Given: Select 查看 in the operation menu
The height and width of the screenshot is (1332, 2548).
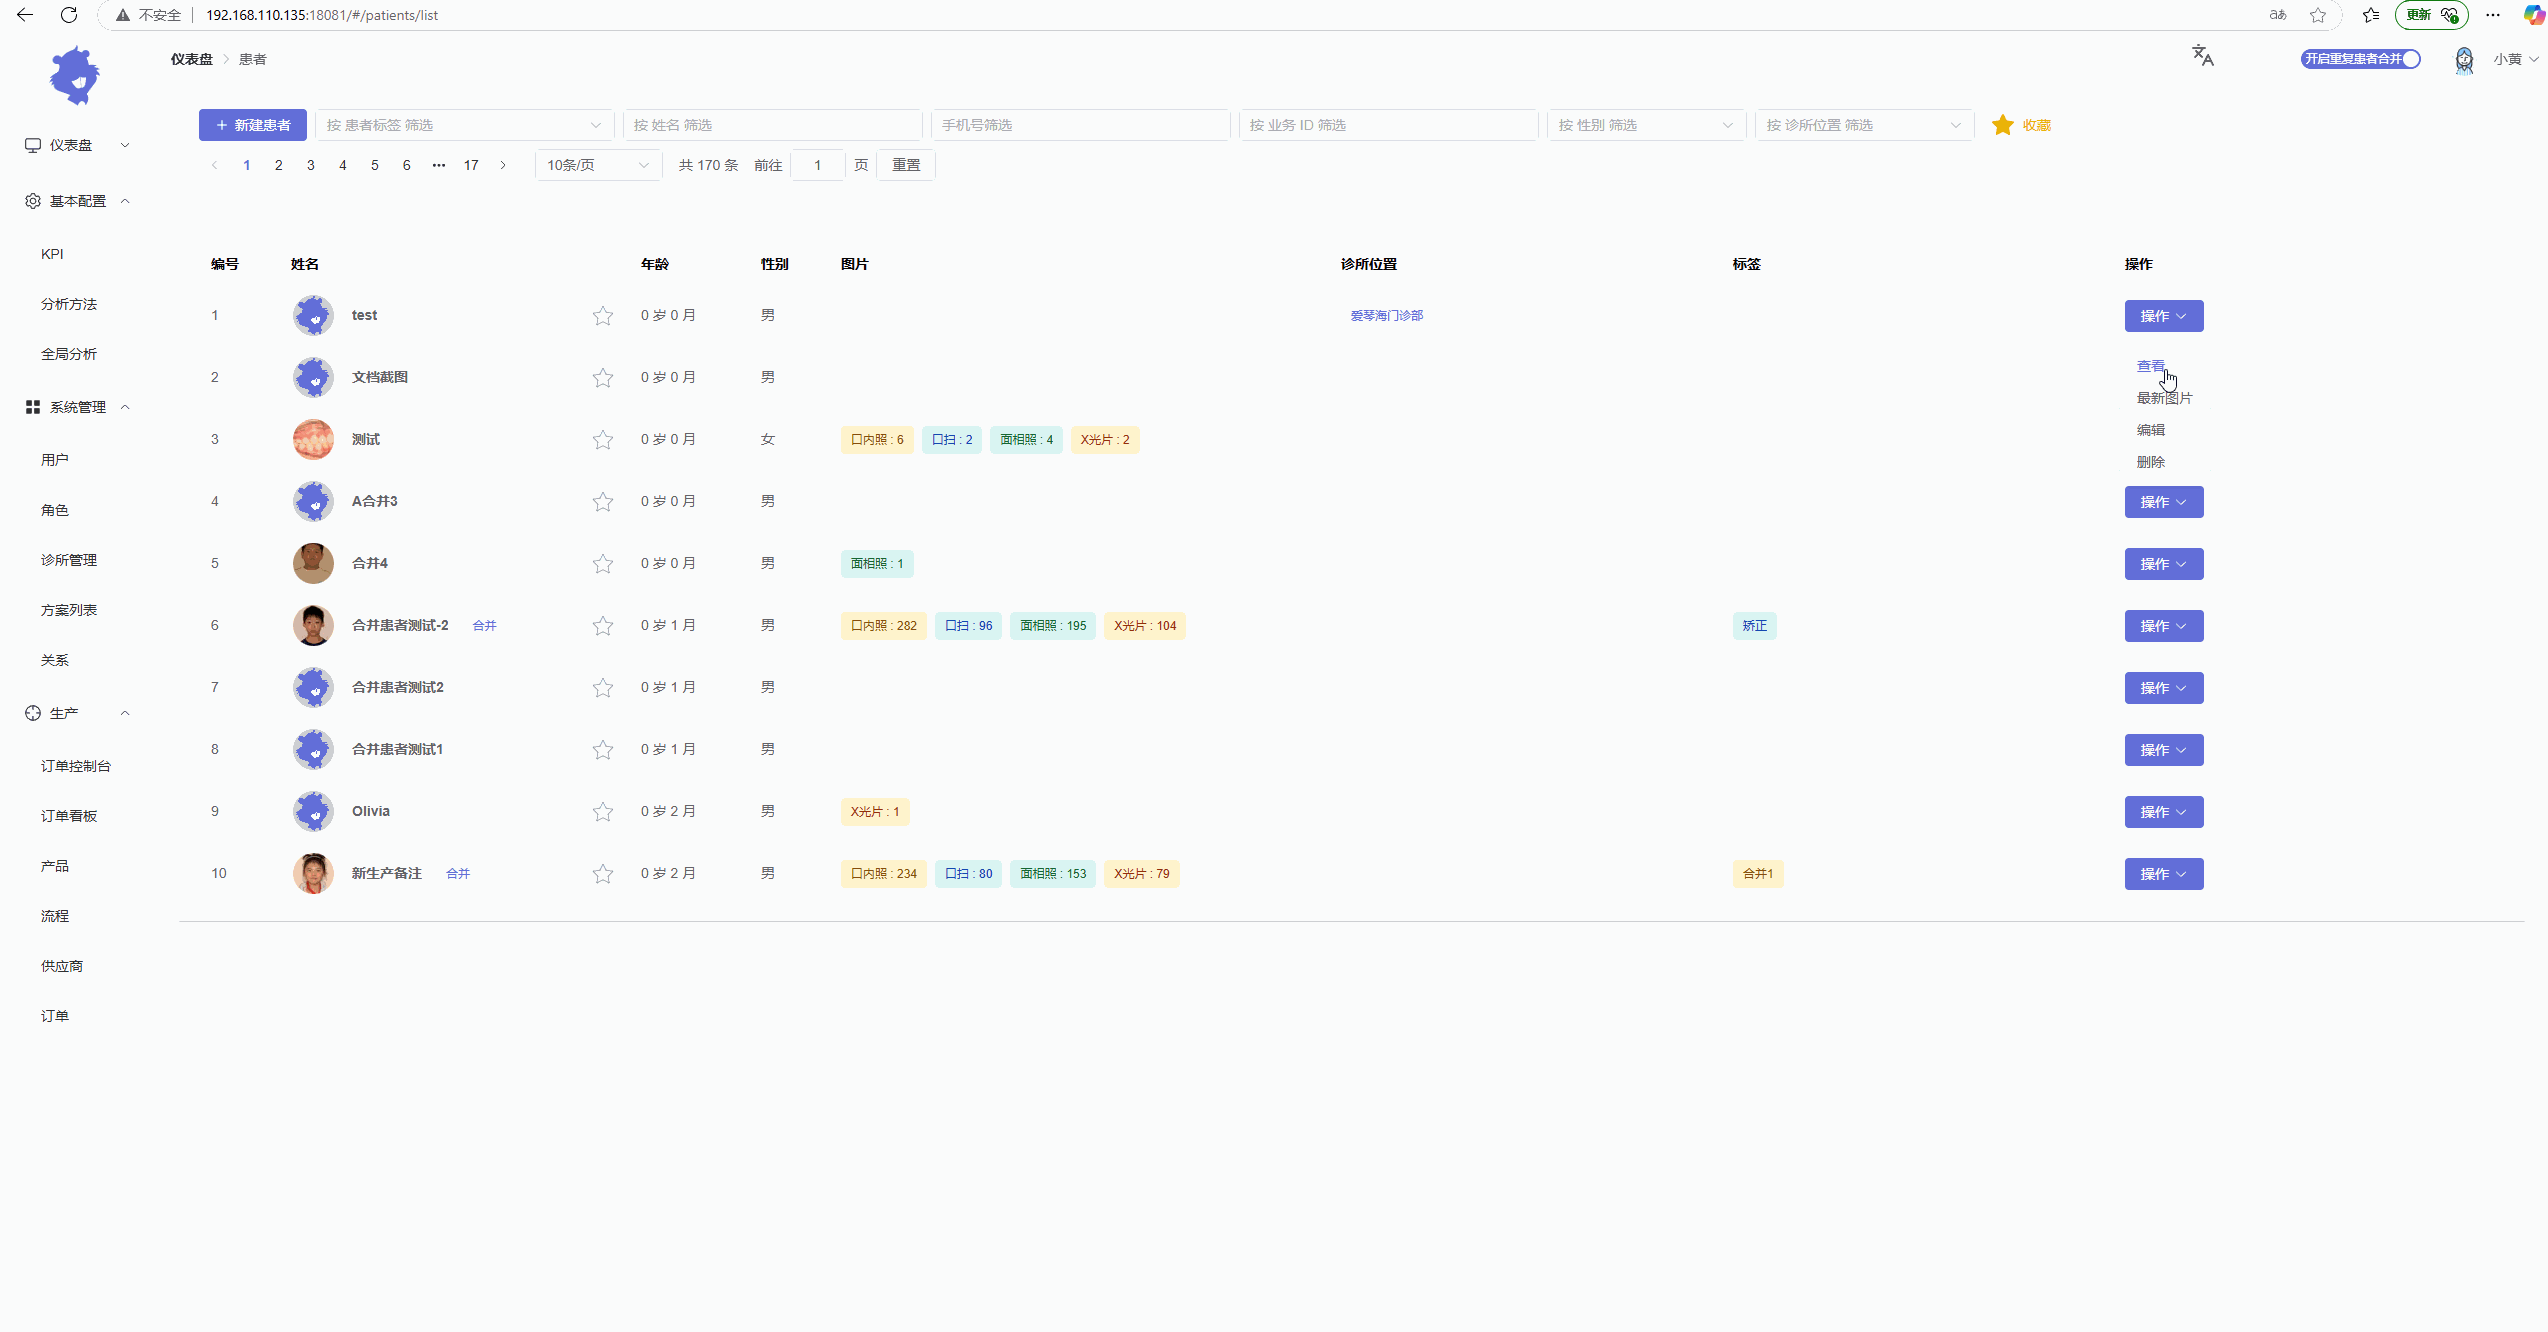Looking at the screenshot, I should [2151, 366].
